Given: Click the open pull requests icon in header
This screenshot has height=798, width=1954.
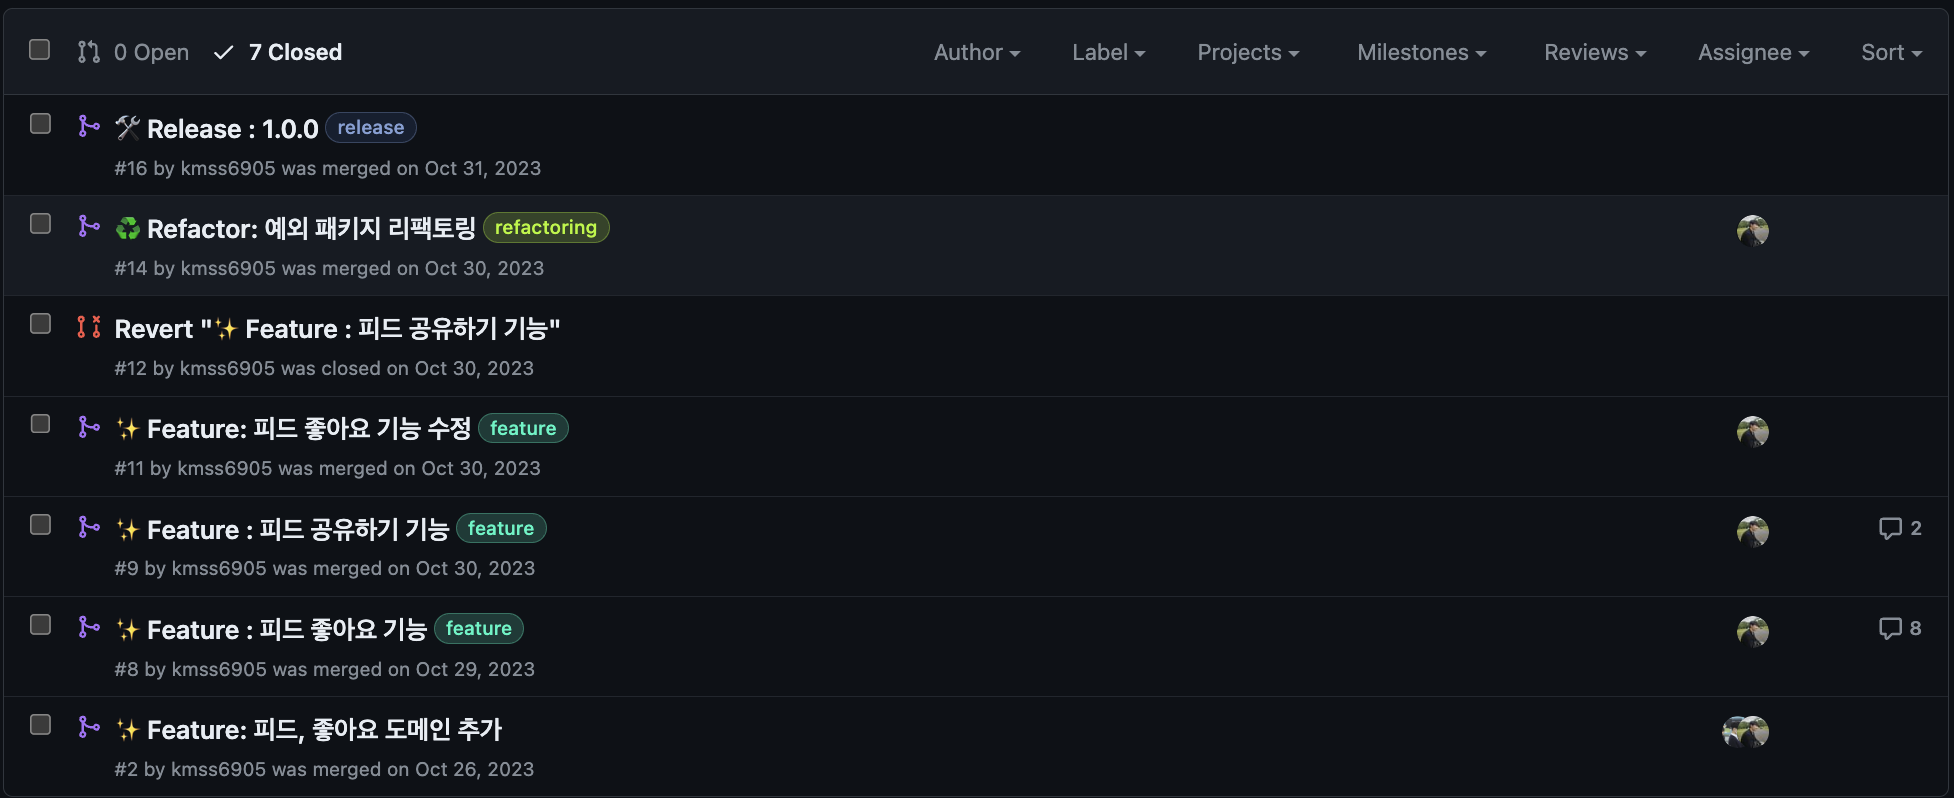Looking at the screenshot, I should tap(89, 52).
